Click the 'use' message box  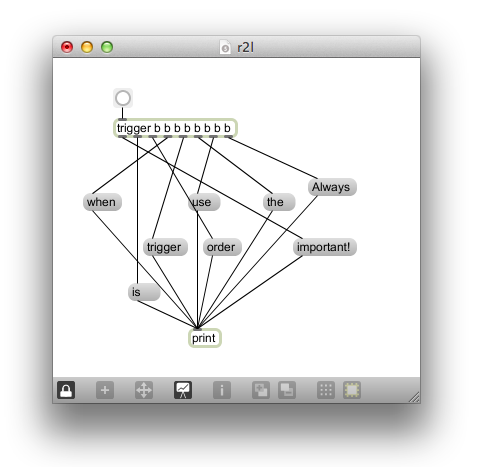(x=204, y=202)
